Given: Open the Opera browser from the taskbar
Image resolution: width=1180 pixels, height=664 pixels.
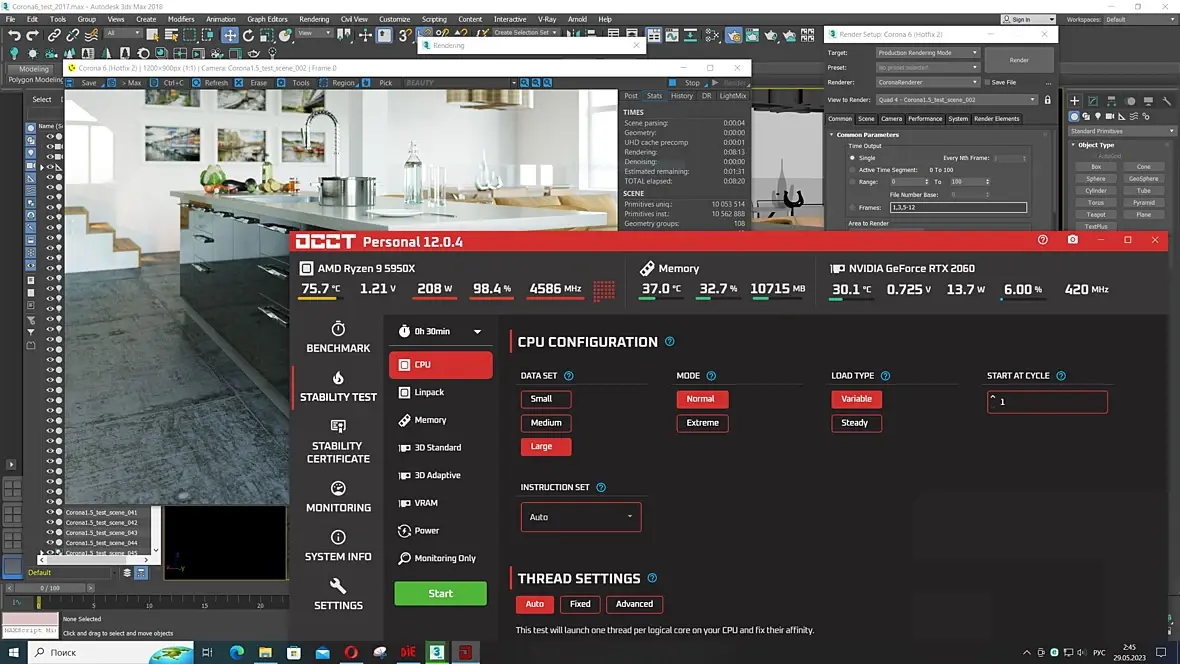Looking at the screenshot, I should pyautogui.click(x=351, y=652).
